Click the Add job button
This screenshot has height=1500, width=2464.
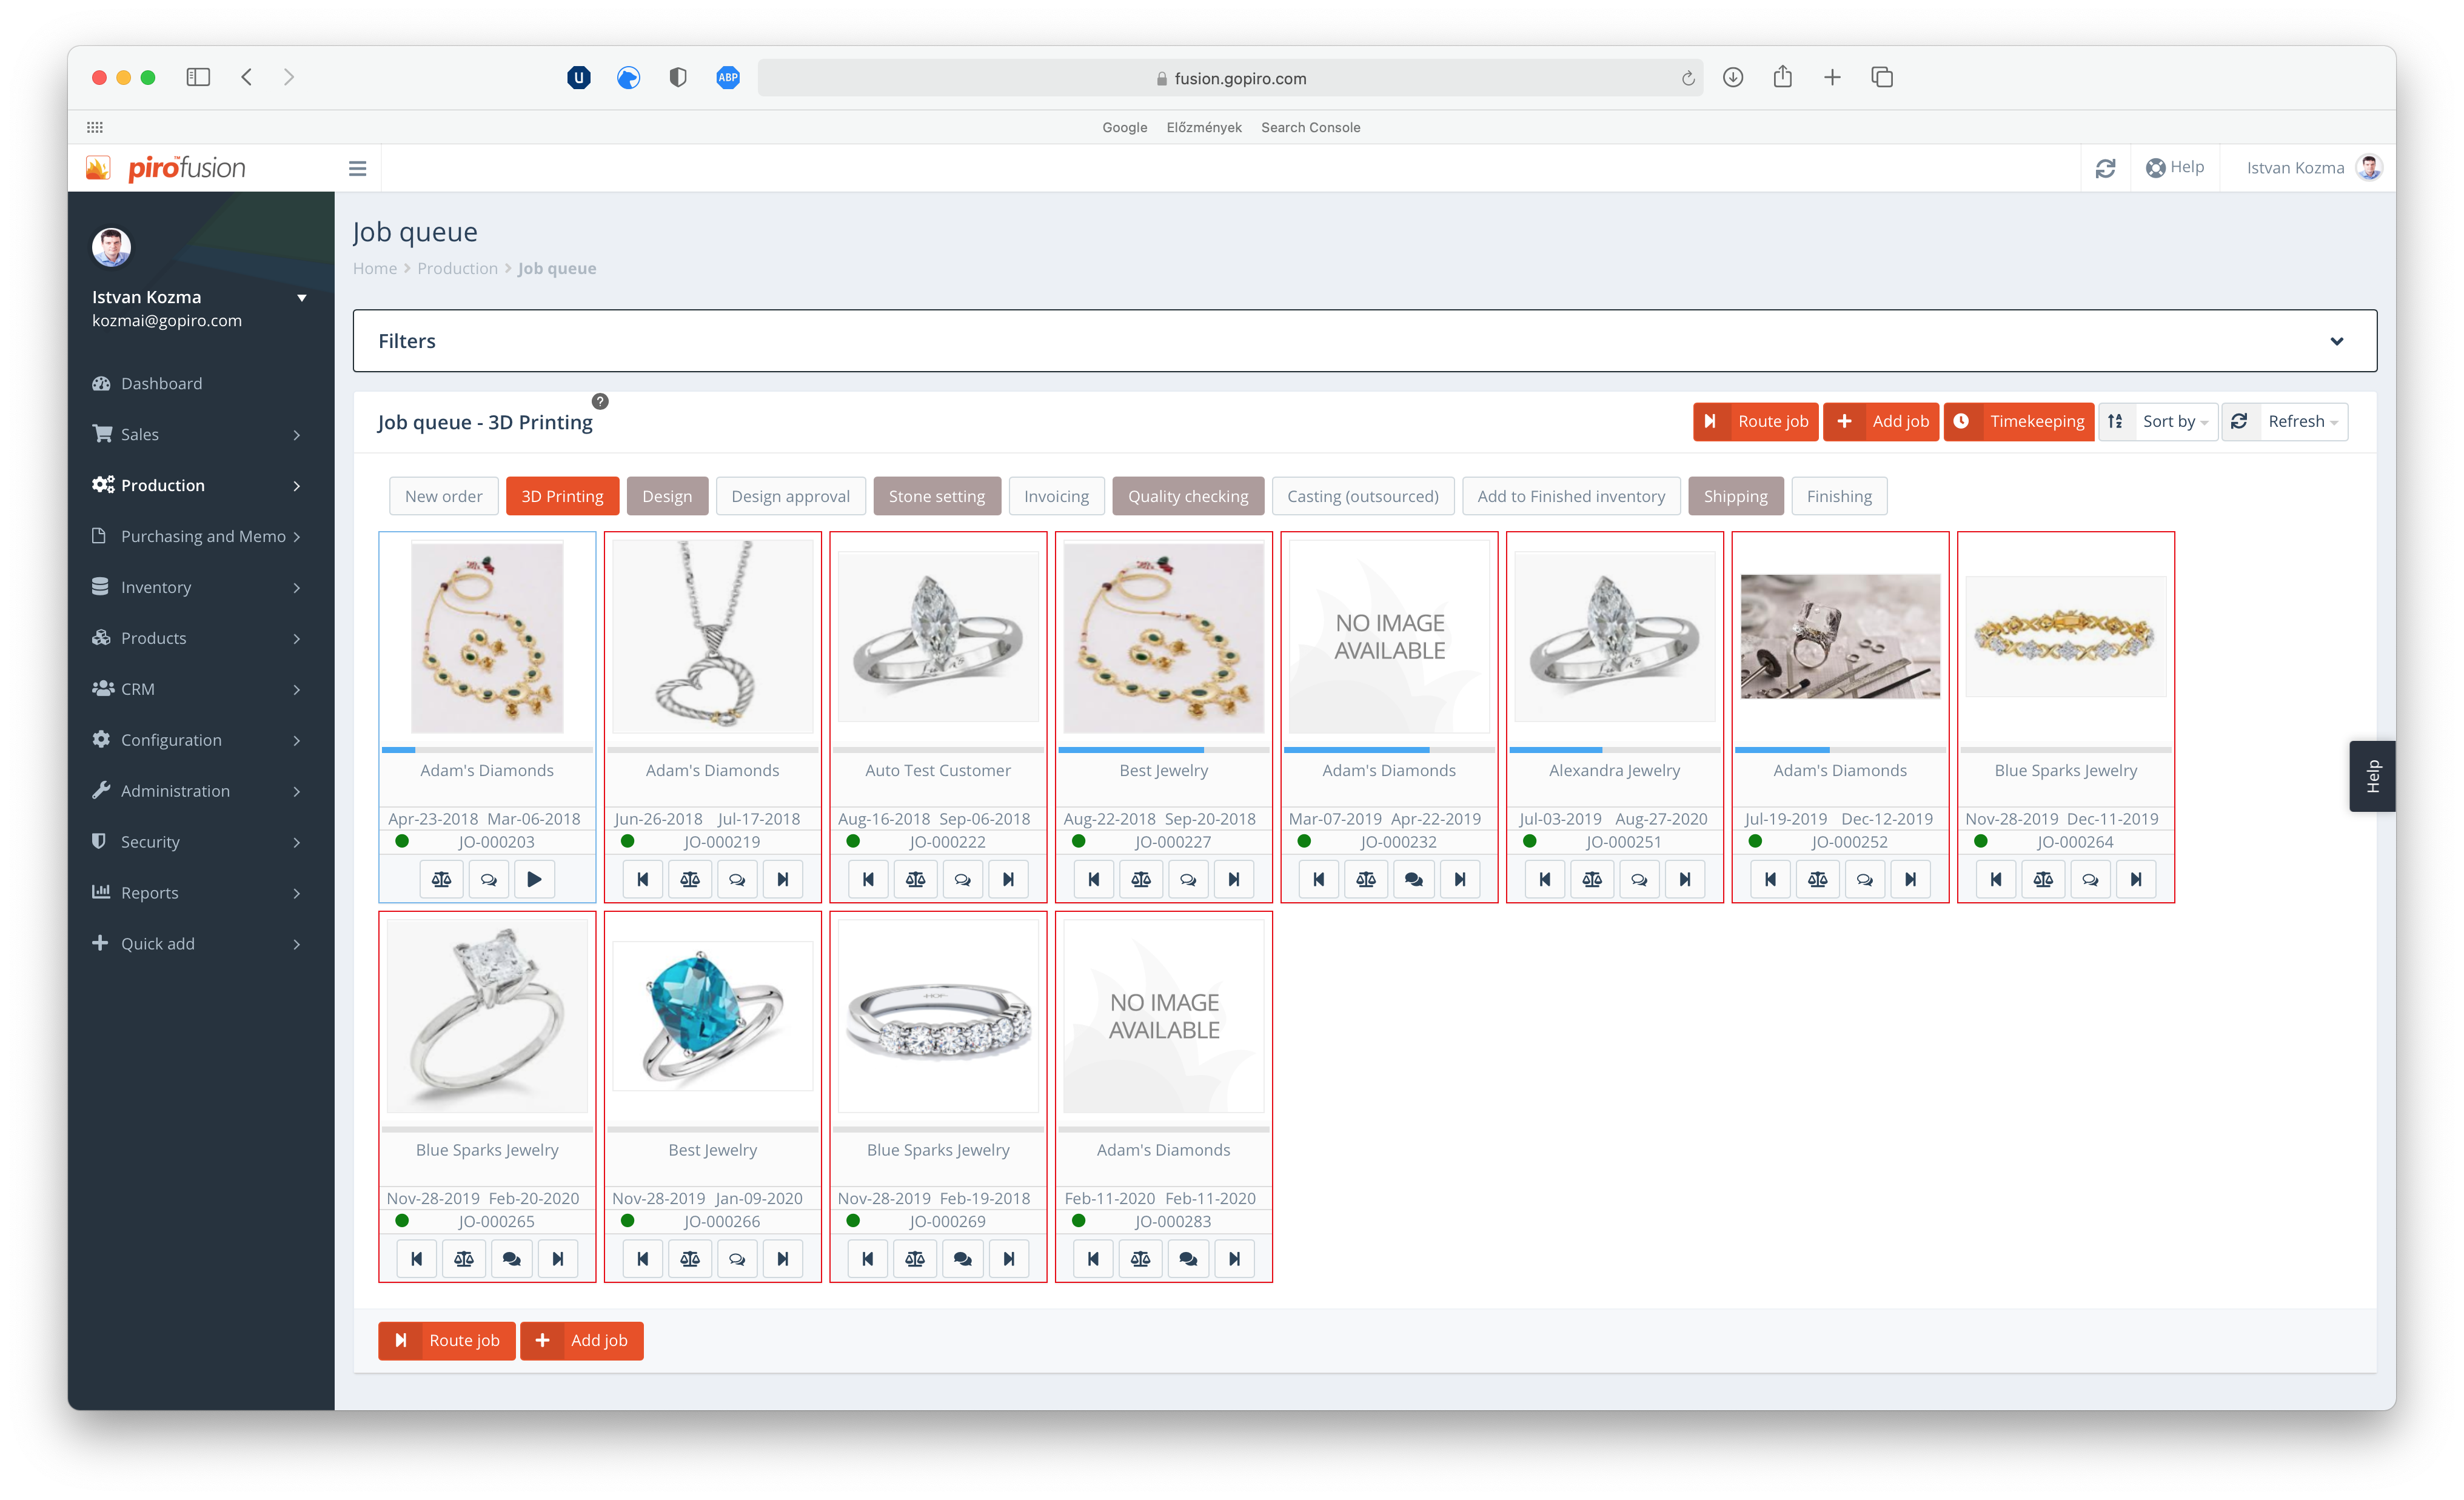coord(1881,421)
